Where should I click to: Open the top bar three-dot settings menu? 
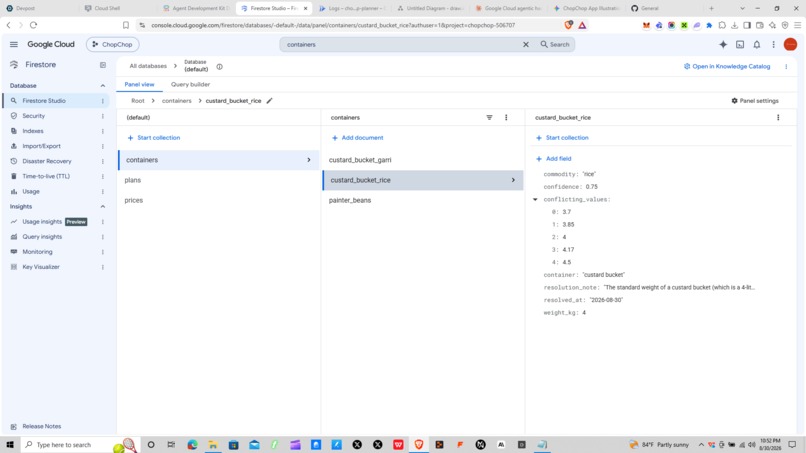774,45
